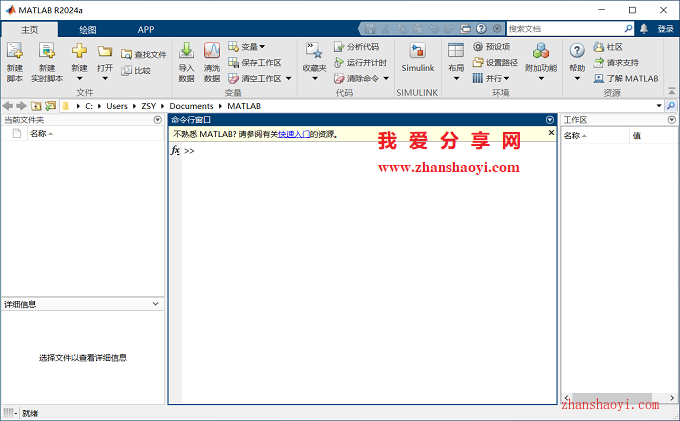The height and width of the screenshot is (421, 680).
Task: Open the 收藏夹 (Favorites) dropdown
Action: pos(315,79)
